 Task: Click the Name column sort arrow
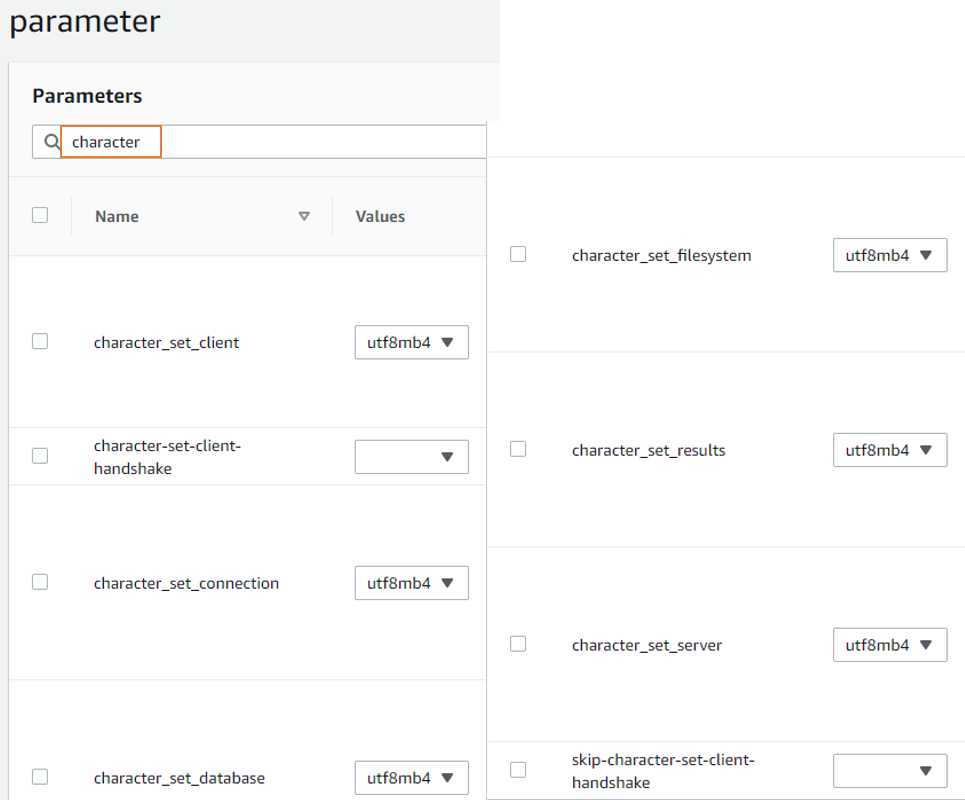(x=304, y=216)
